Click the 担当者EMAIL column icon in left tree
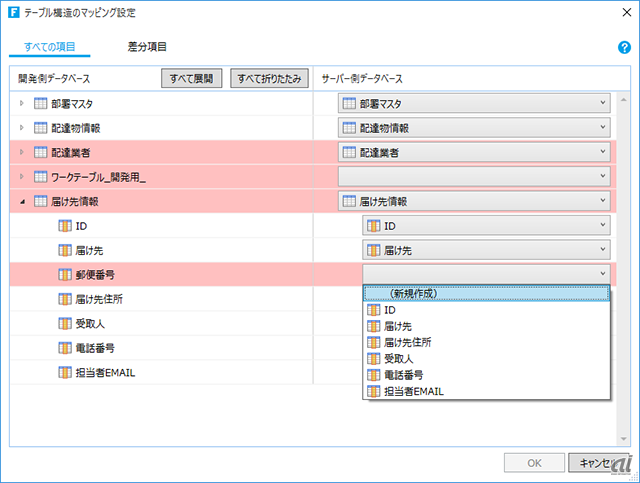The width and height of the screenshot is (640, 483). [65, 372]
